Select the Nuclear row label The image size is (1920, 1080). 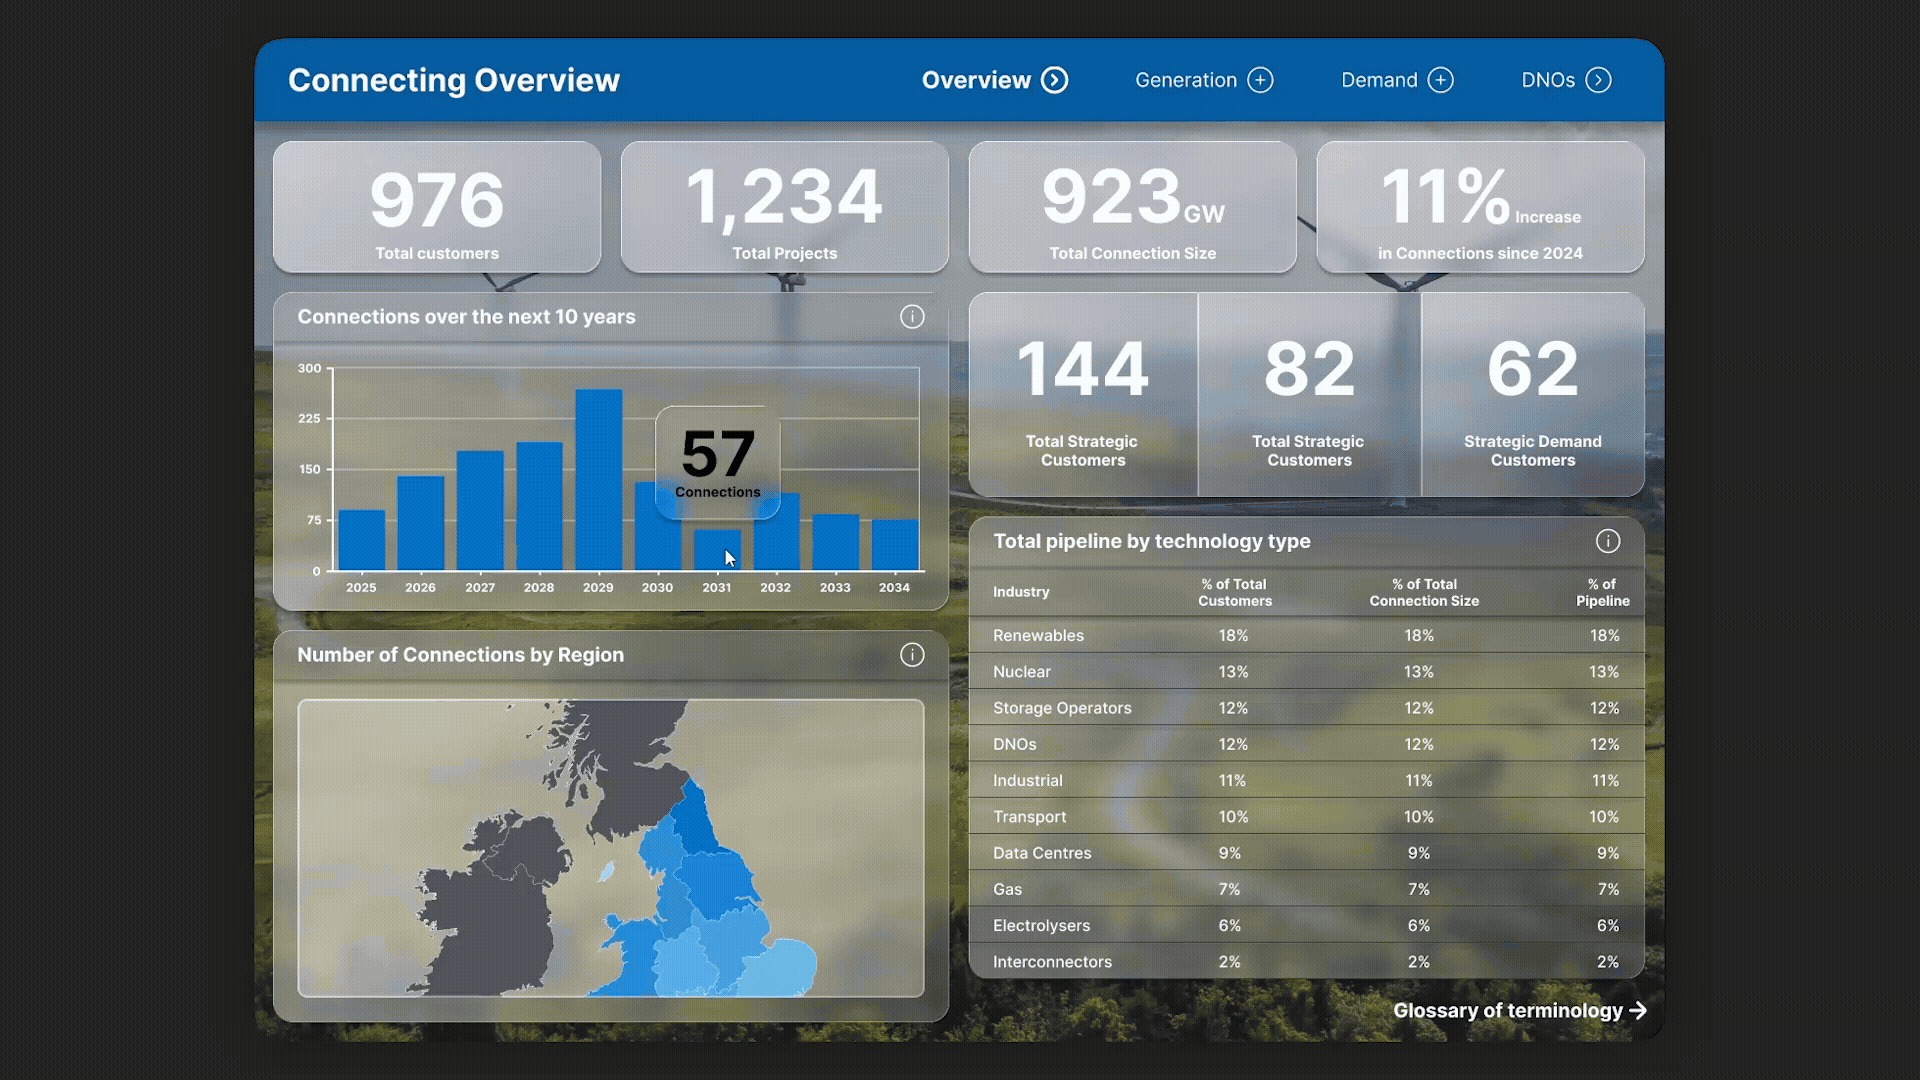(x=1022, y=672)
